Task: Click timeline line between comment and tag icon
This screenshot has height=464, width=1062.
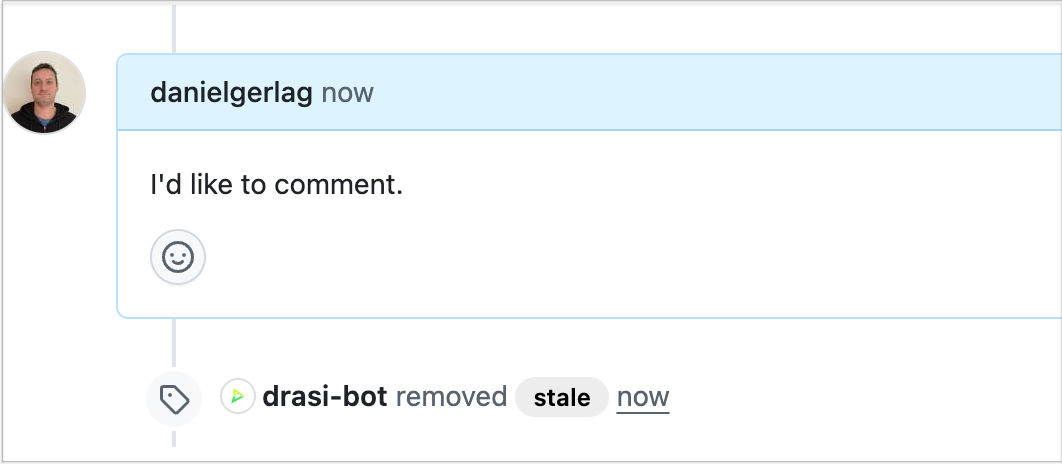Action: pyautogui.click(x=174, y=345)
